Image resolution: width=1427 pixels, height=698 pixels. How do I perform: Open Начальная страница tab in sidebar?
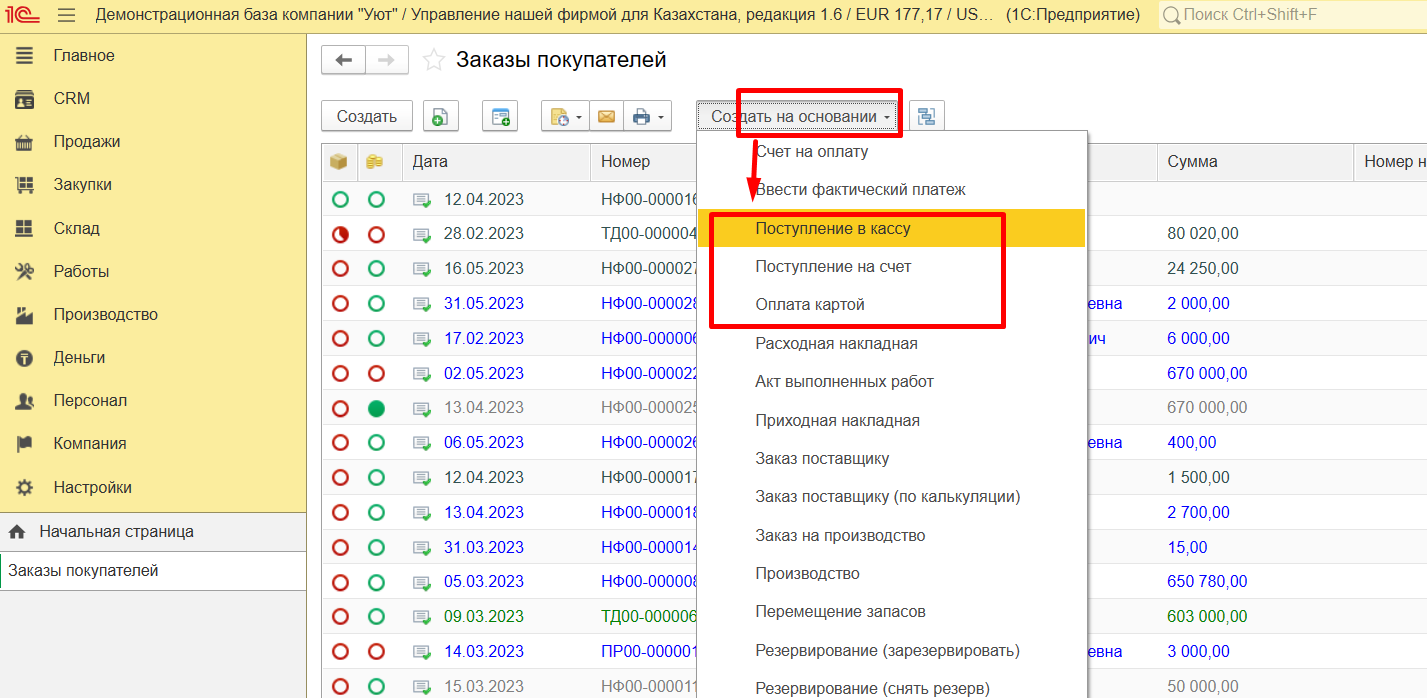click(x=116, y=532)
